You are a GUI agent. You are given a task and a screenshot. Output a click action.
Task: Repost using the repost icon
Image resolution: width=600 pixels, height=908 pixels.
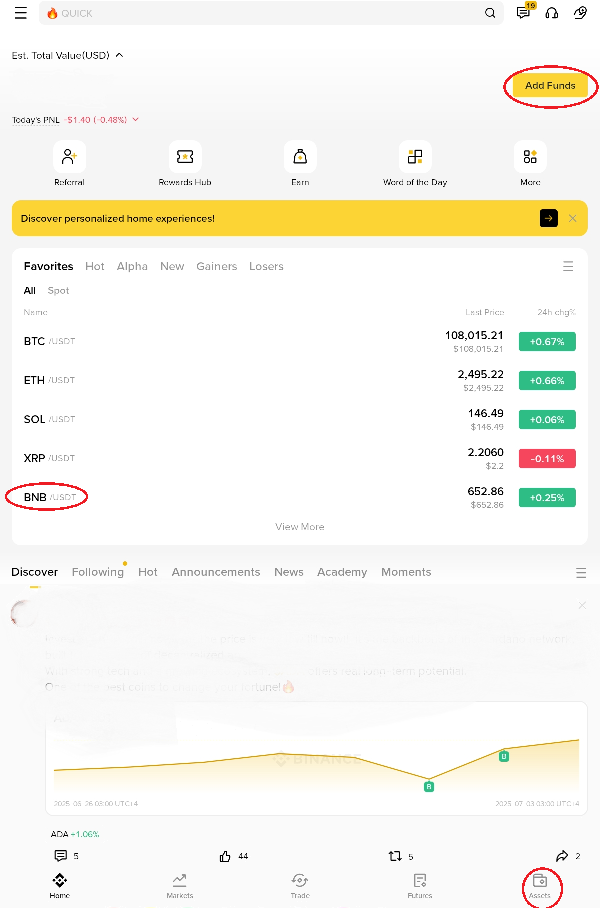pyautogui.click(x=395, y=856)
